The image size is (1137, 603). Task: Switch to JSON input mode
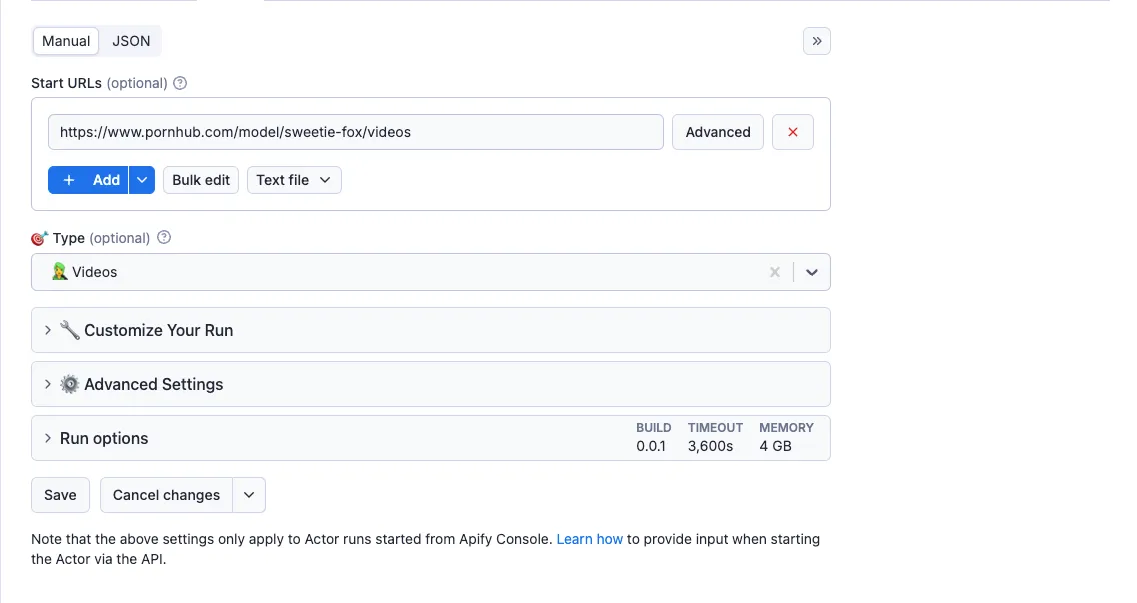[x=131, y=41]
